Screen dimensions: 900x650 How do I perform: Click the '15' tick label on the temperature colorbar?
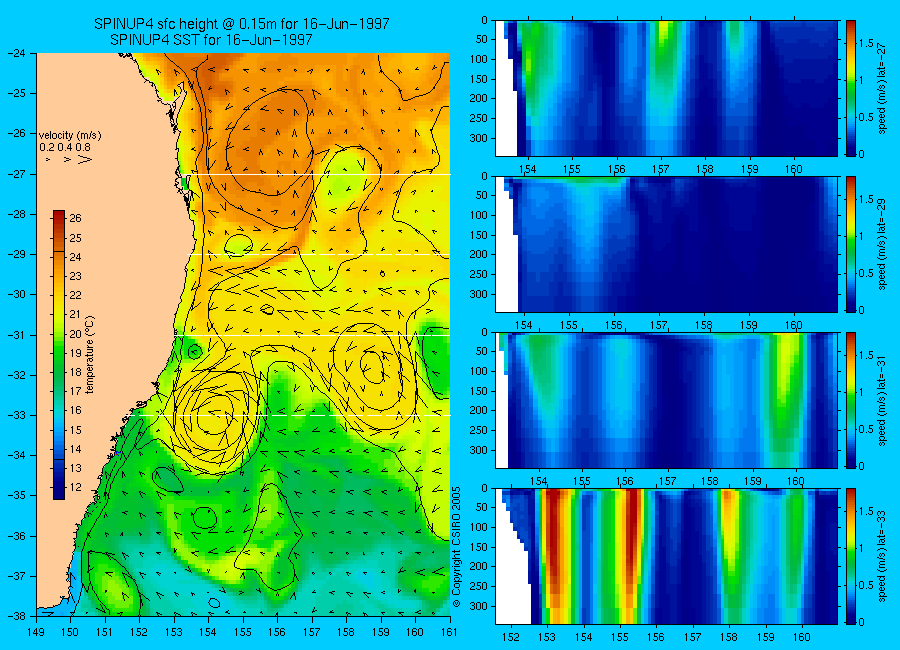[75, 430]
